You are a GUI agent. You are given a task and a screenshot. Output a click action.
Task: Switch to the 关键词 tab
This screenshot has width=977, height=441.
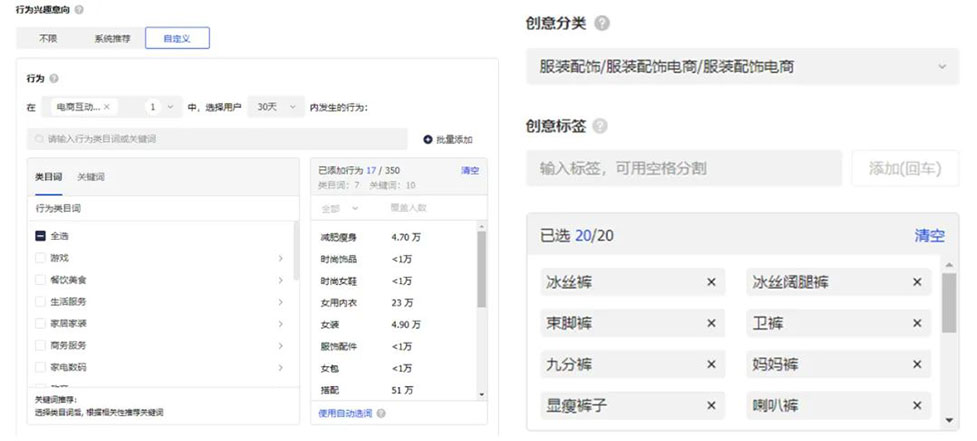click(91, 177)
